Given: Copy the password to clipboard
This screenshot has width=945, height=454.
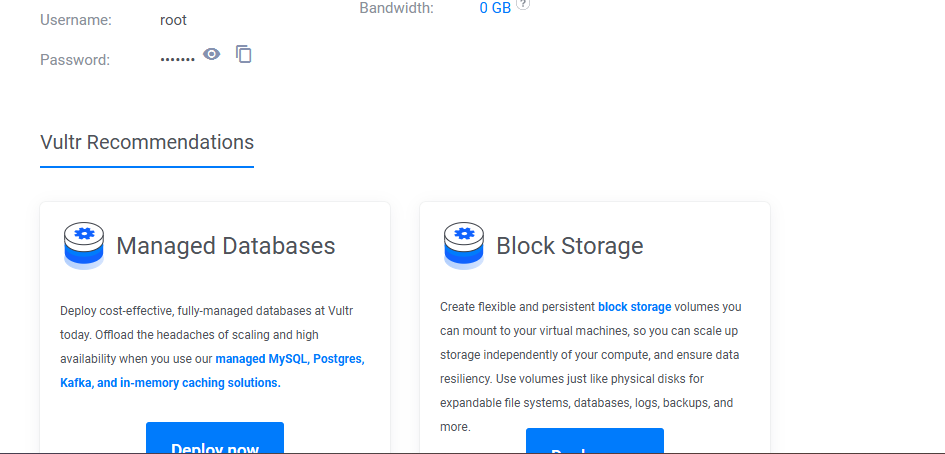Looking at the screenshot, I should point(243,54).
